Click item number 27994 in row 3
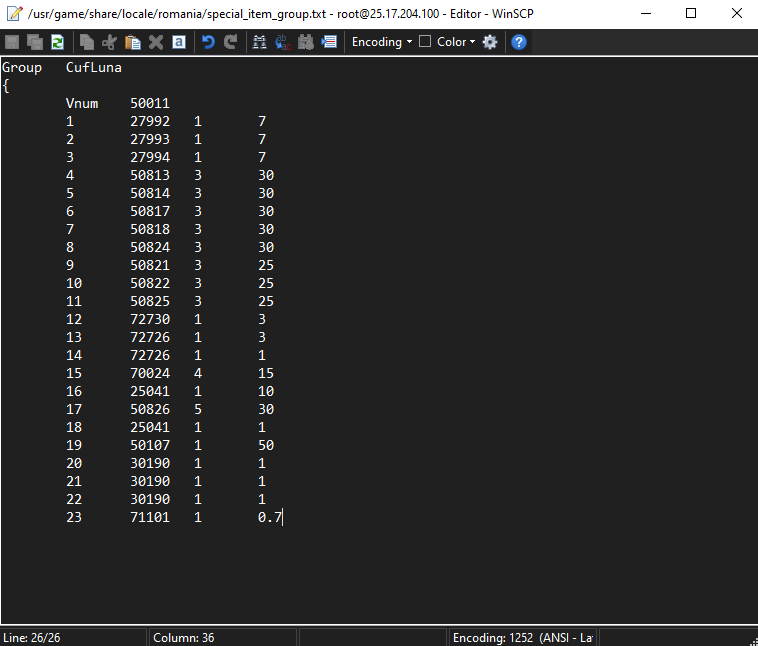This screenshot has width=758, height=646. [x=150, y=158]
